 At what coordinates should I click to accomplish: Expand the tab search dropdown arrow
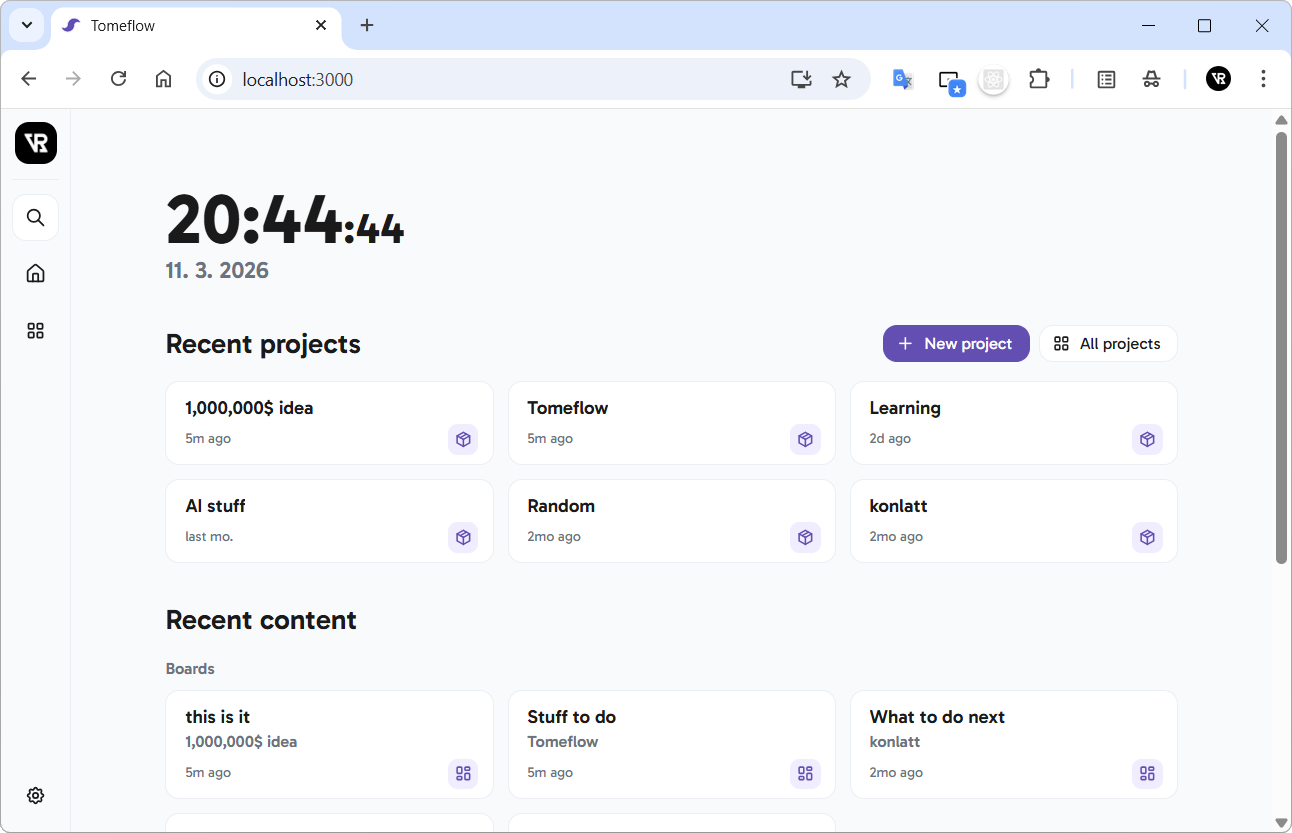27,25
